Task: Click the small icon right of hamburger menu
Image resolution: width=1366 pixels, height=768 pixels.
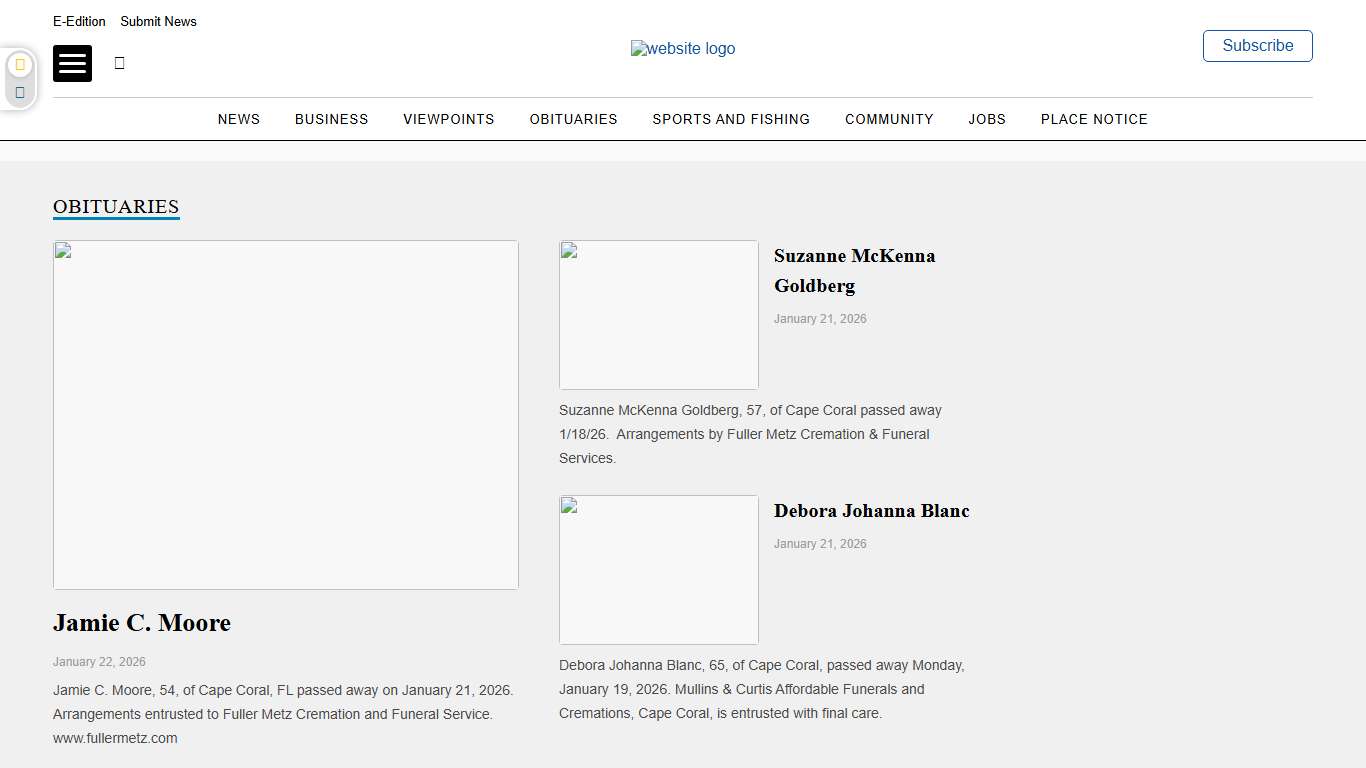Action: pos(120,63)
